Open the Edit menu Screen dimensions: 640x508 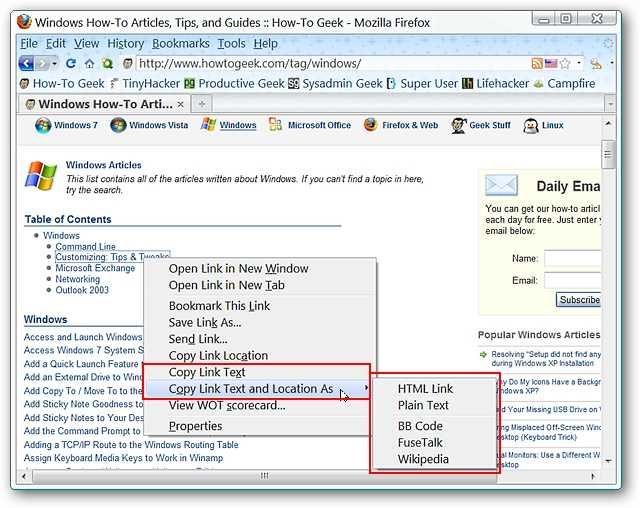click(56, 43)
